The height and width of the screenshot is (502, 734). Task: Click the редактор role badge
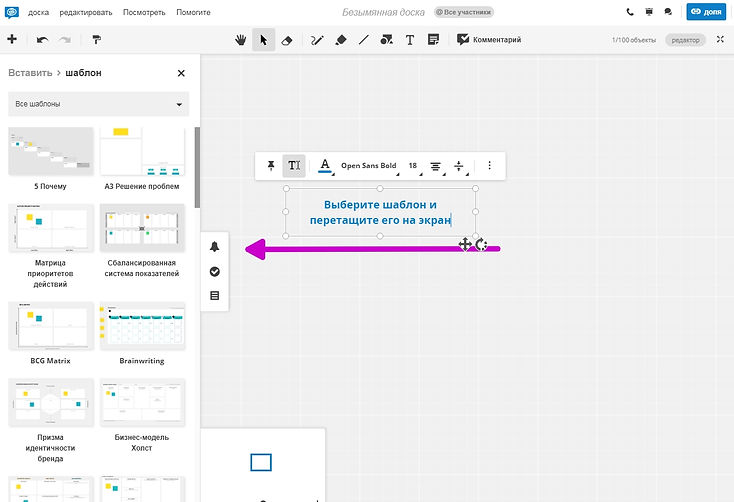coord(685,40)
